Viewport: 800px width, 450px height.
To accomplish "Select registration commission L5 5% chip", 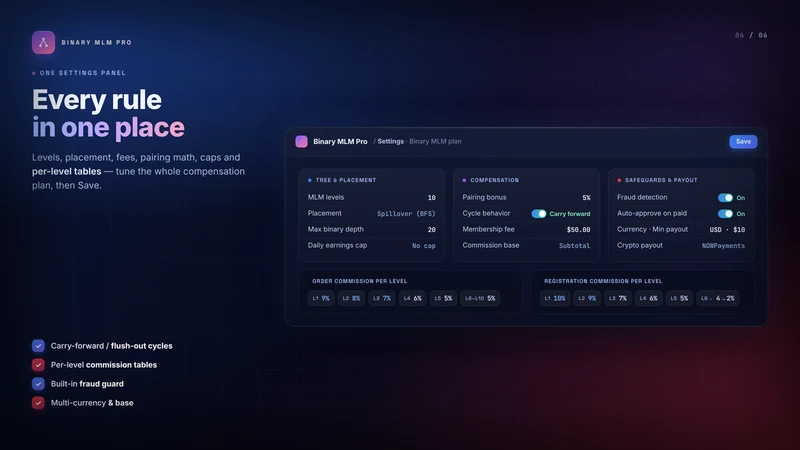I will click(679, 298).
